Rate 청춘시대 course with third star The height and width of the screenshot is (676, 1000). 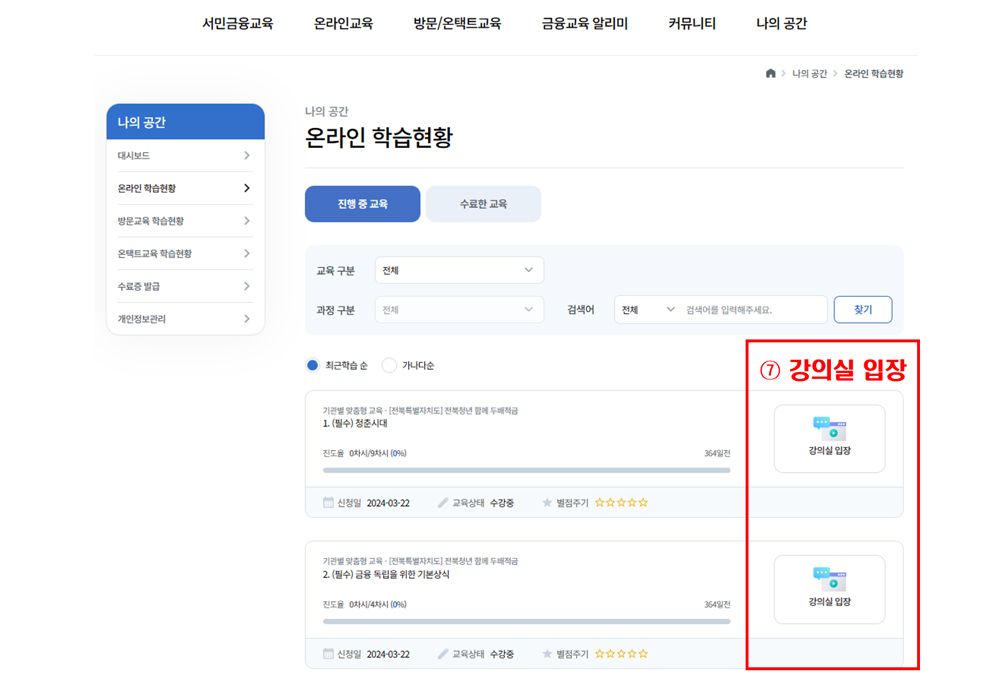(x=621, y=503)
